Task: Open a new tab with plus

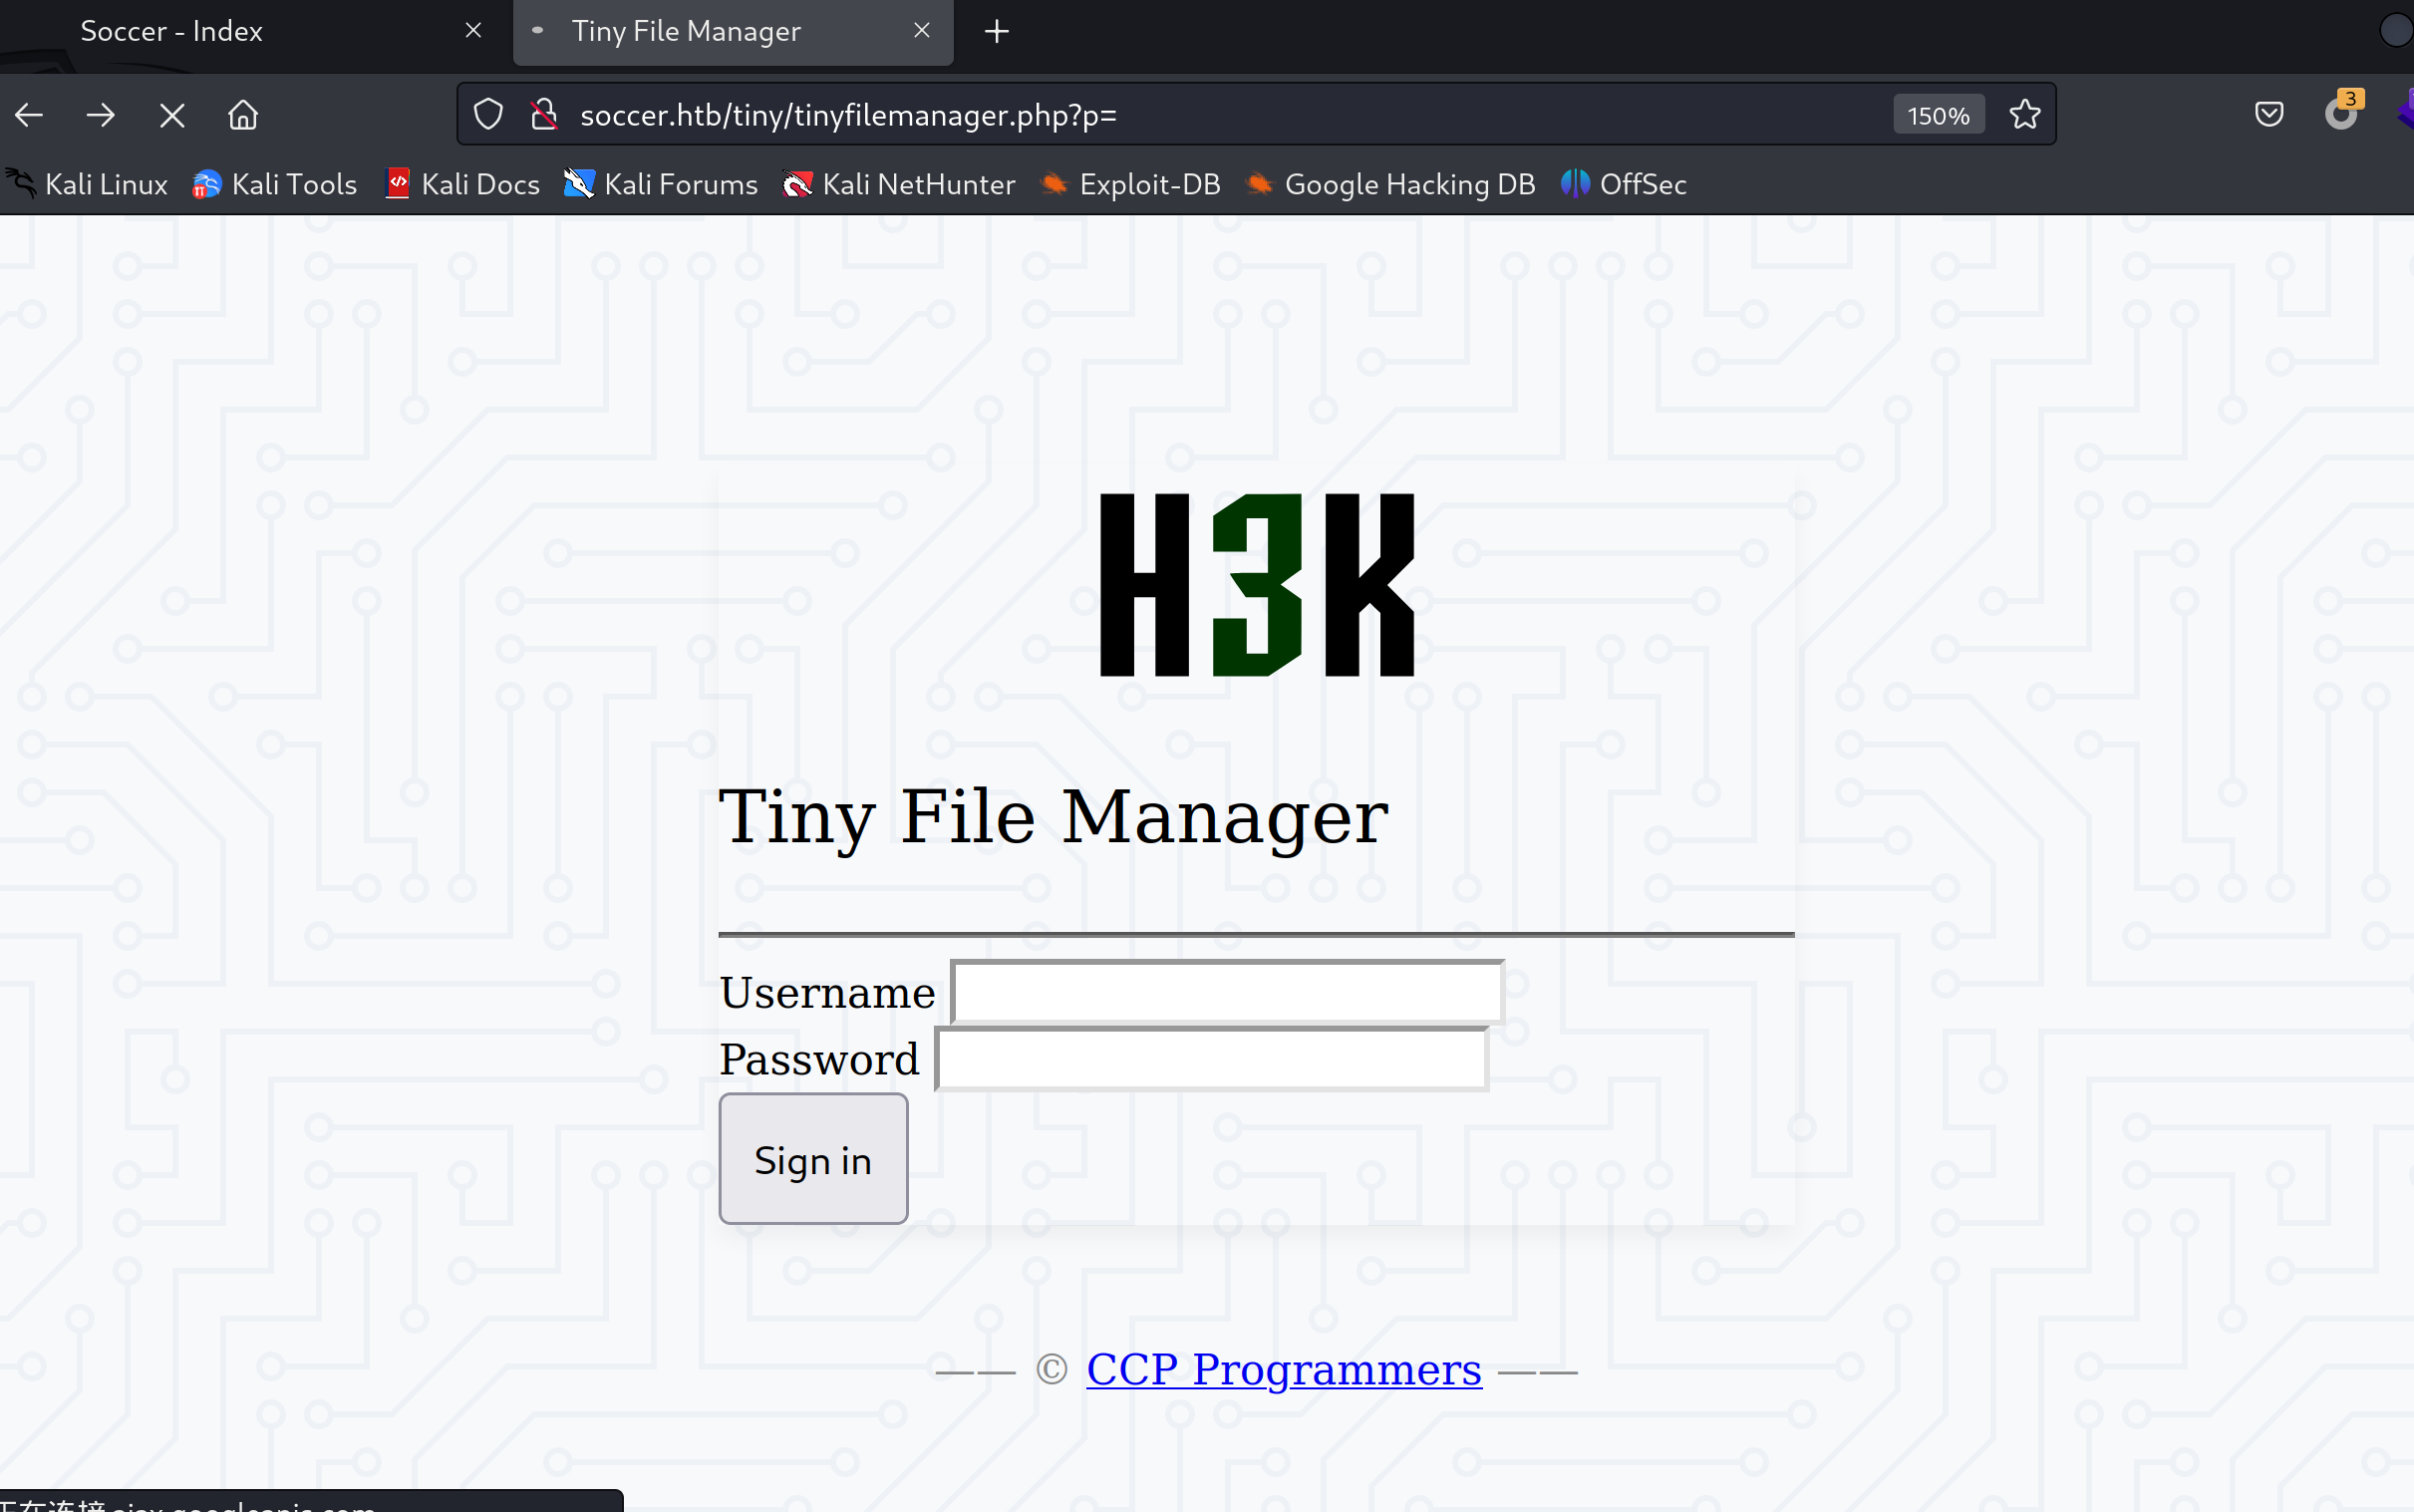Action: click(996, 31)
